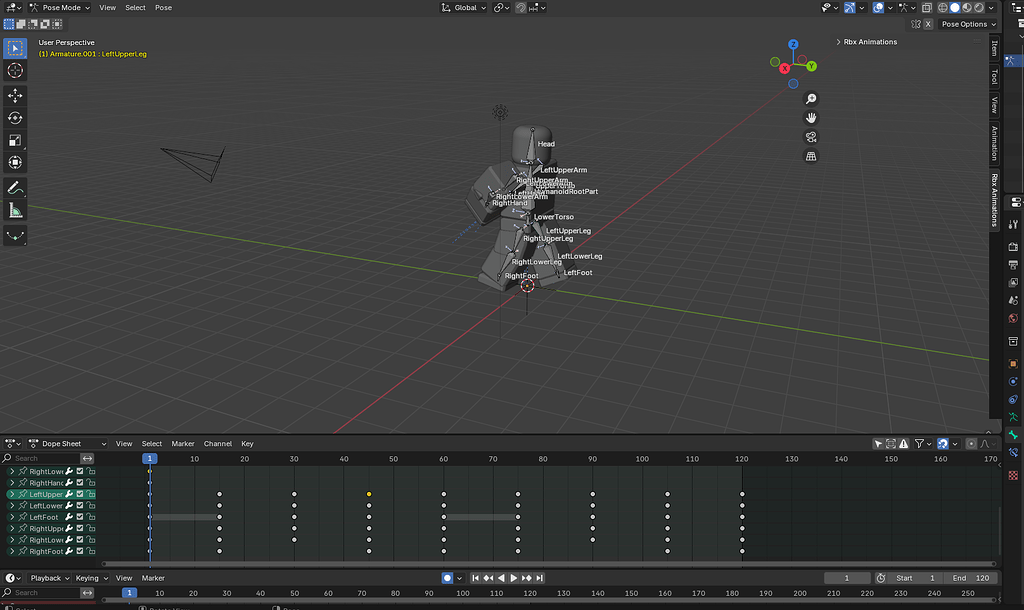This screenshot has height=610, width=1024.
Task: Click the camera view icon in the viewport
Action: point(811,137)
